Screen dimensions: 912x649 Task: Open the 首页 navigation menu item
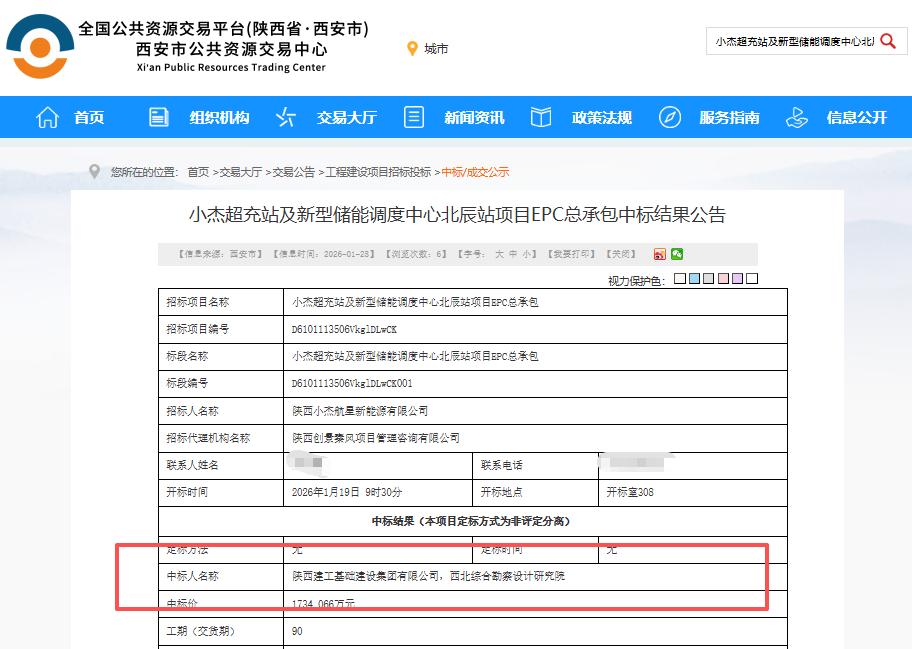[90, 117]
